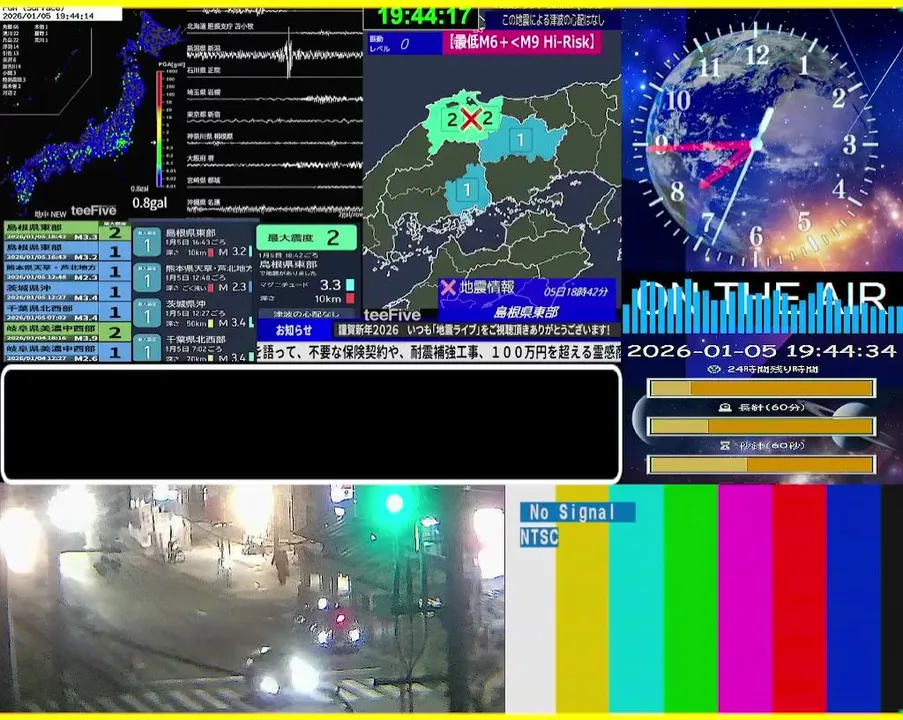
Task: Click the intensity 1 marker south of the epicenter
Action: (x=467, y=190)
